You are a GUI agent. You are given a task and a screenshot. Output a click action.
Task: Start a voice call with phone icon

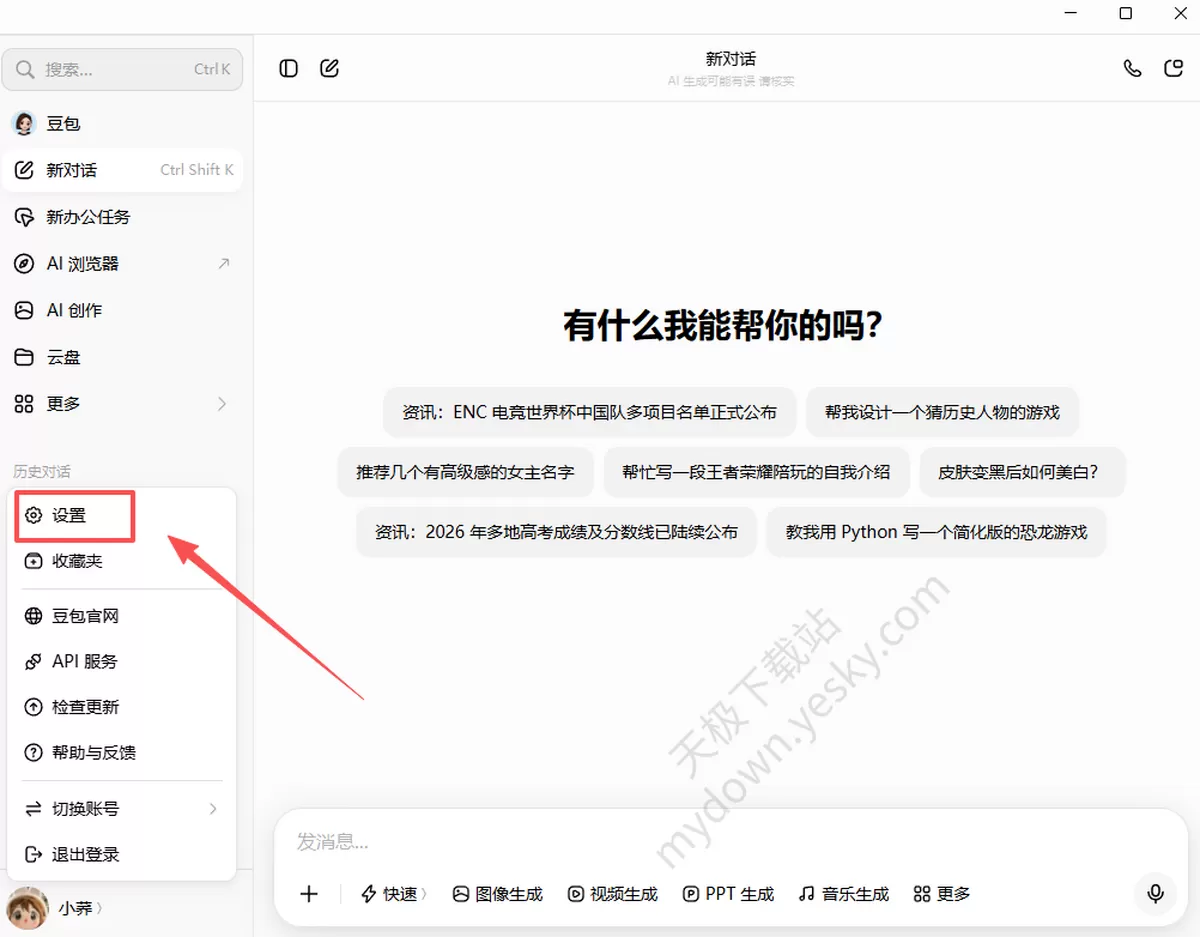1132,68
